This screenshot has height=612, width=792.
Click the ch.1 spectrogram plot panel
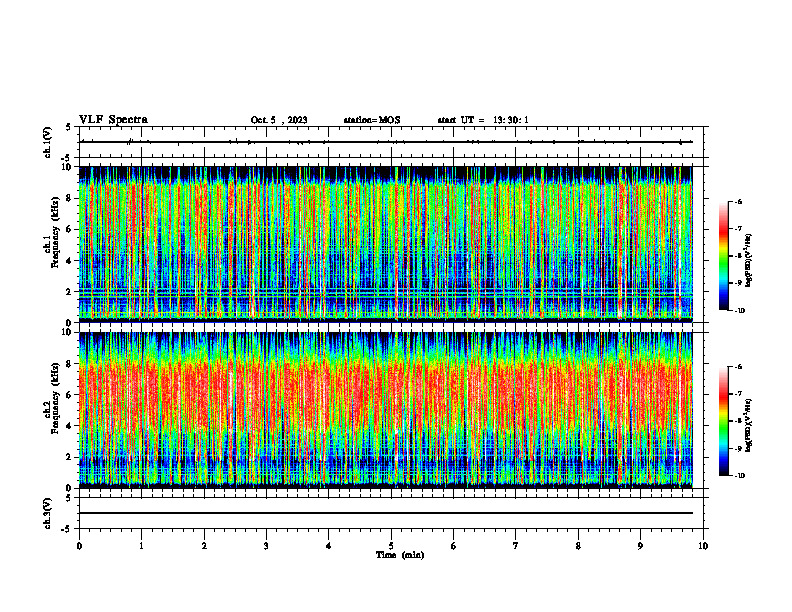pyautogui.click(x=386, y=244)
